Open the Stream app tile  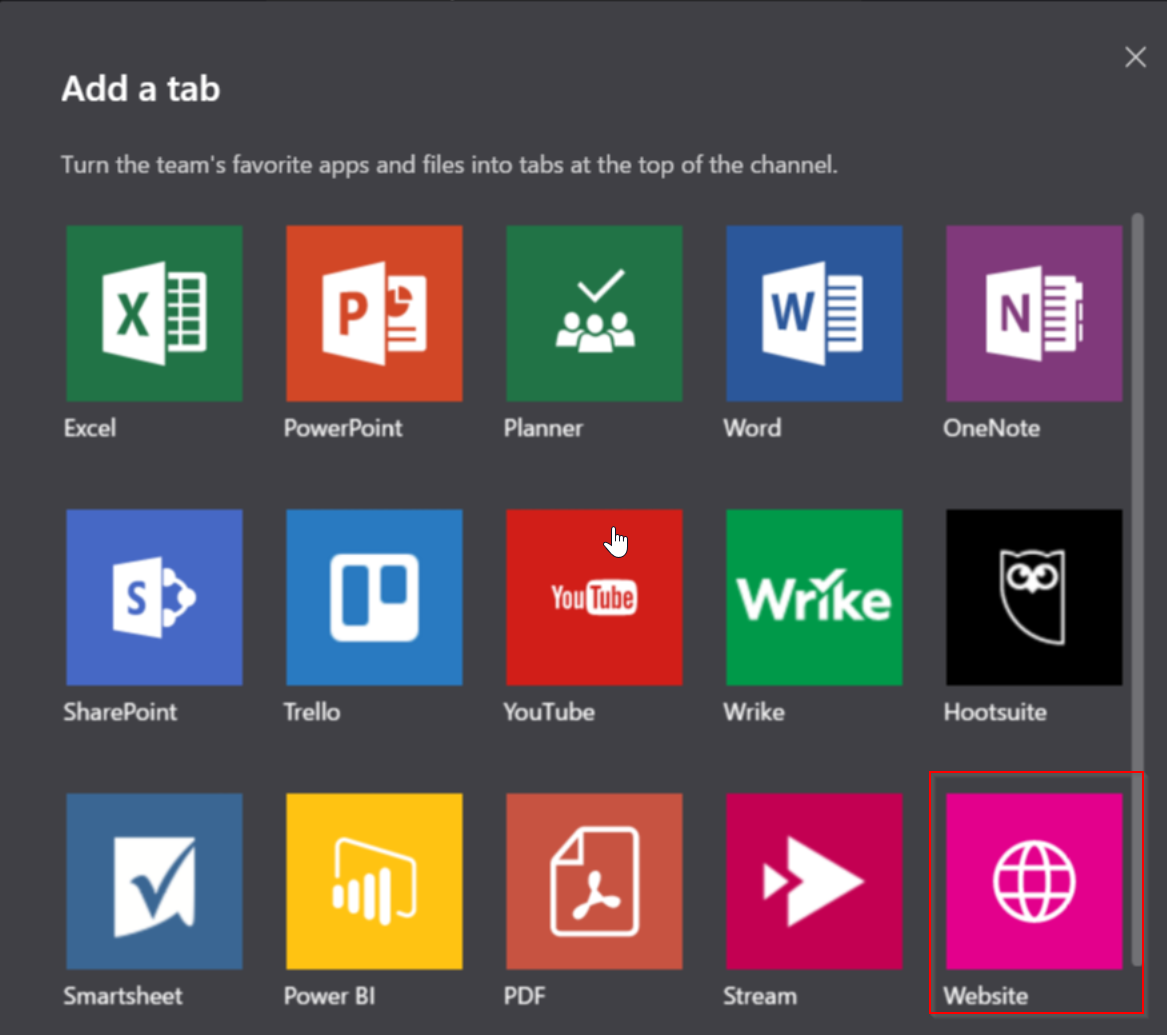pyautogui.click(x=814, y=881)
